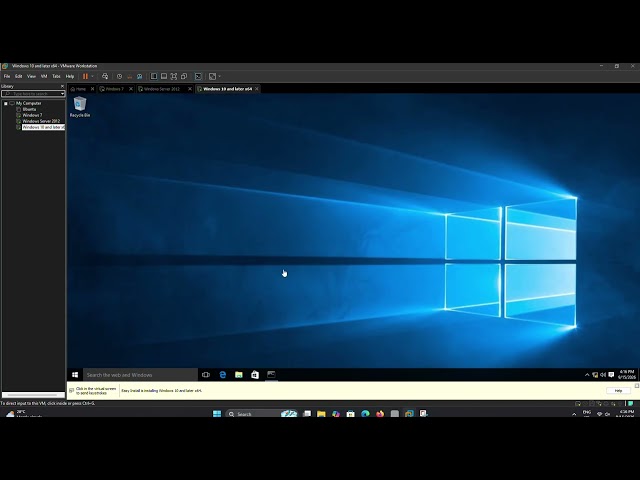This screenshot has height=480, width=640.
Task: Select Windows Server 2012 in the library tree
Action: (40, 121)
